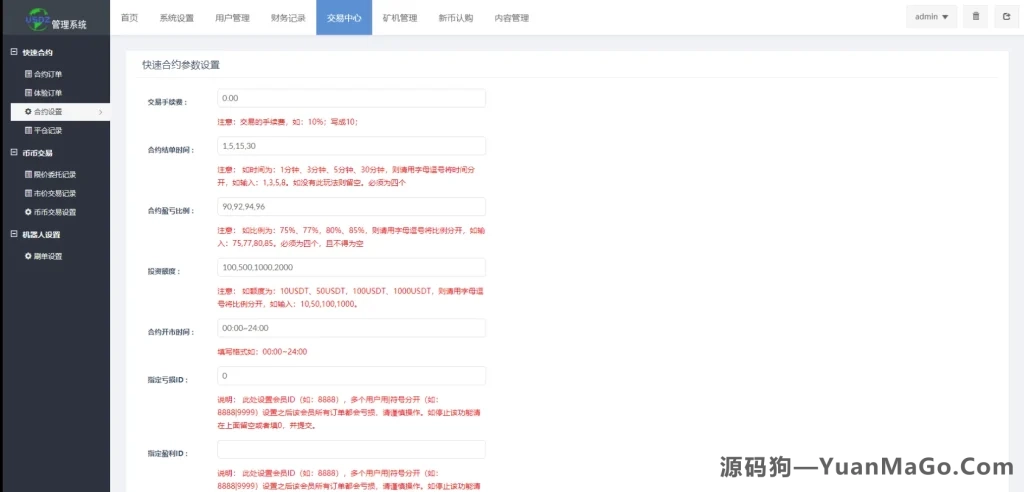The height and width of the screenshot is (492, 1024).
Task: Open the 系统设置 top menu
Action: [x=176, y=18]
